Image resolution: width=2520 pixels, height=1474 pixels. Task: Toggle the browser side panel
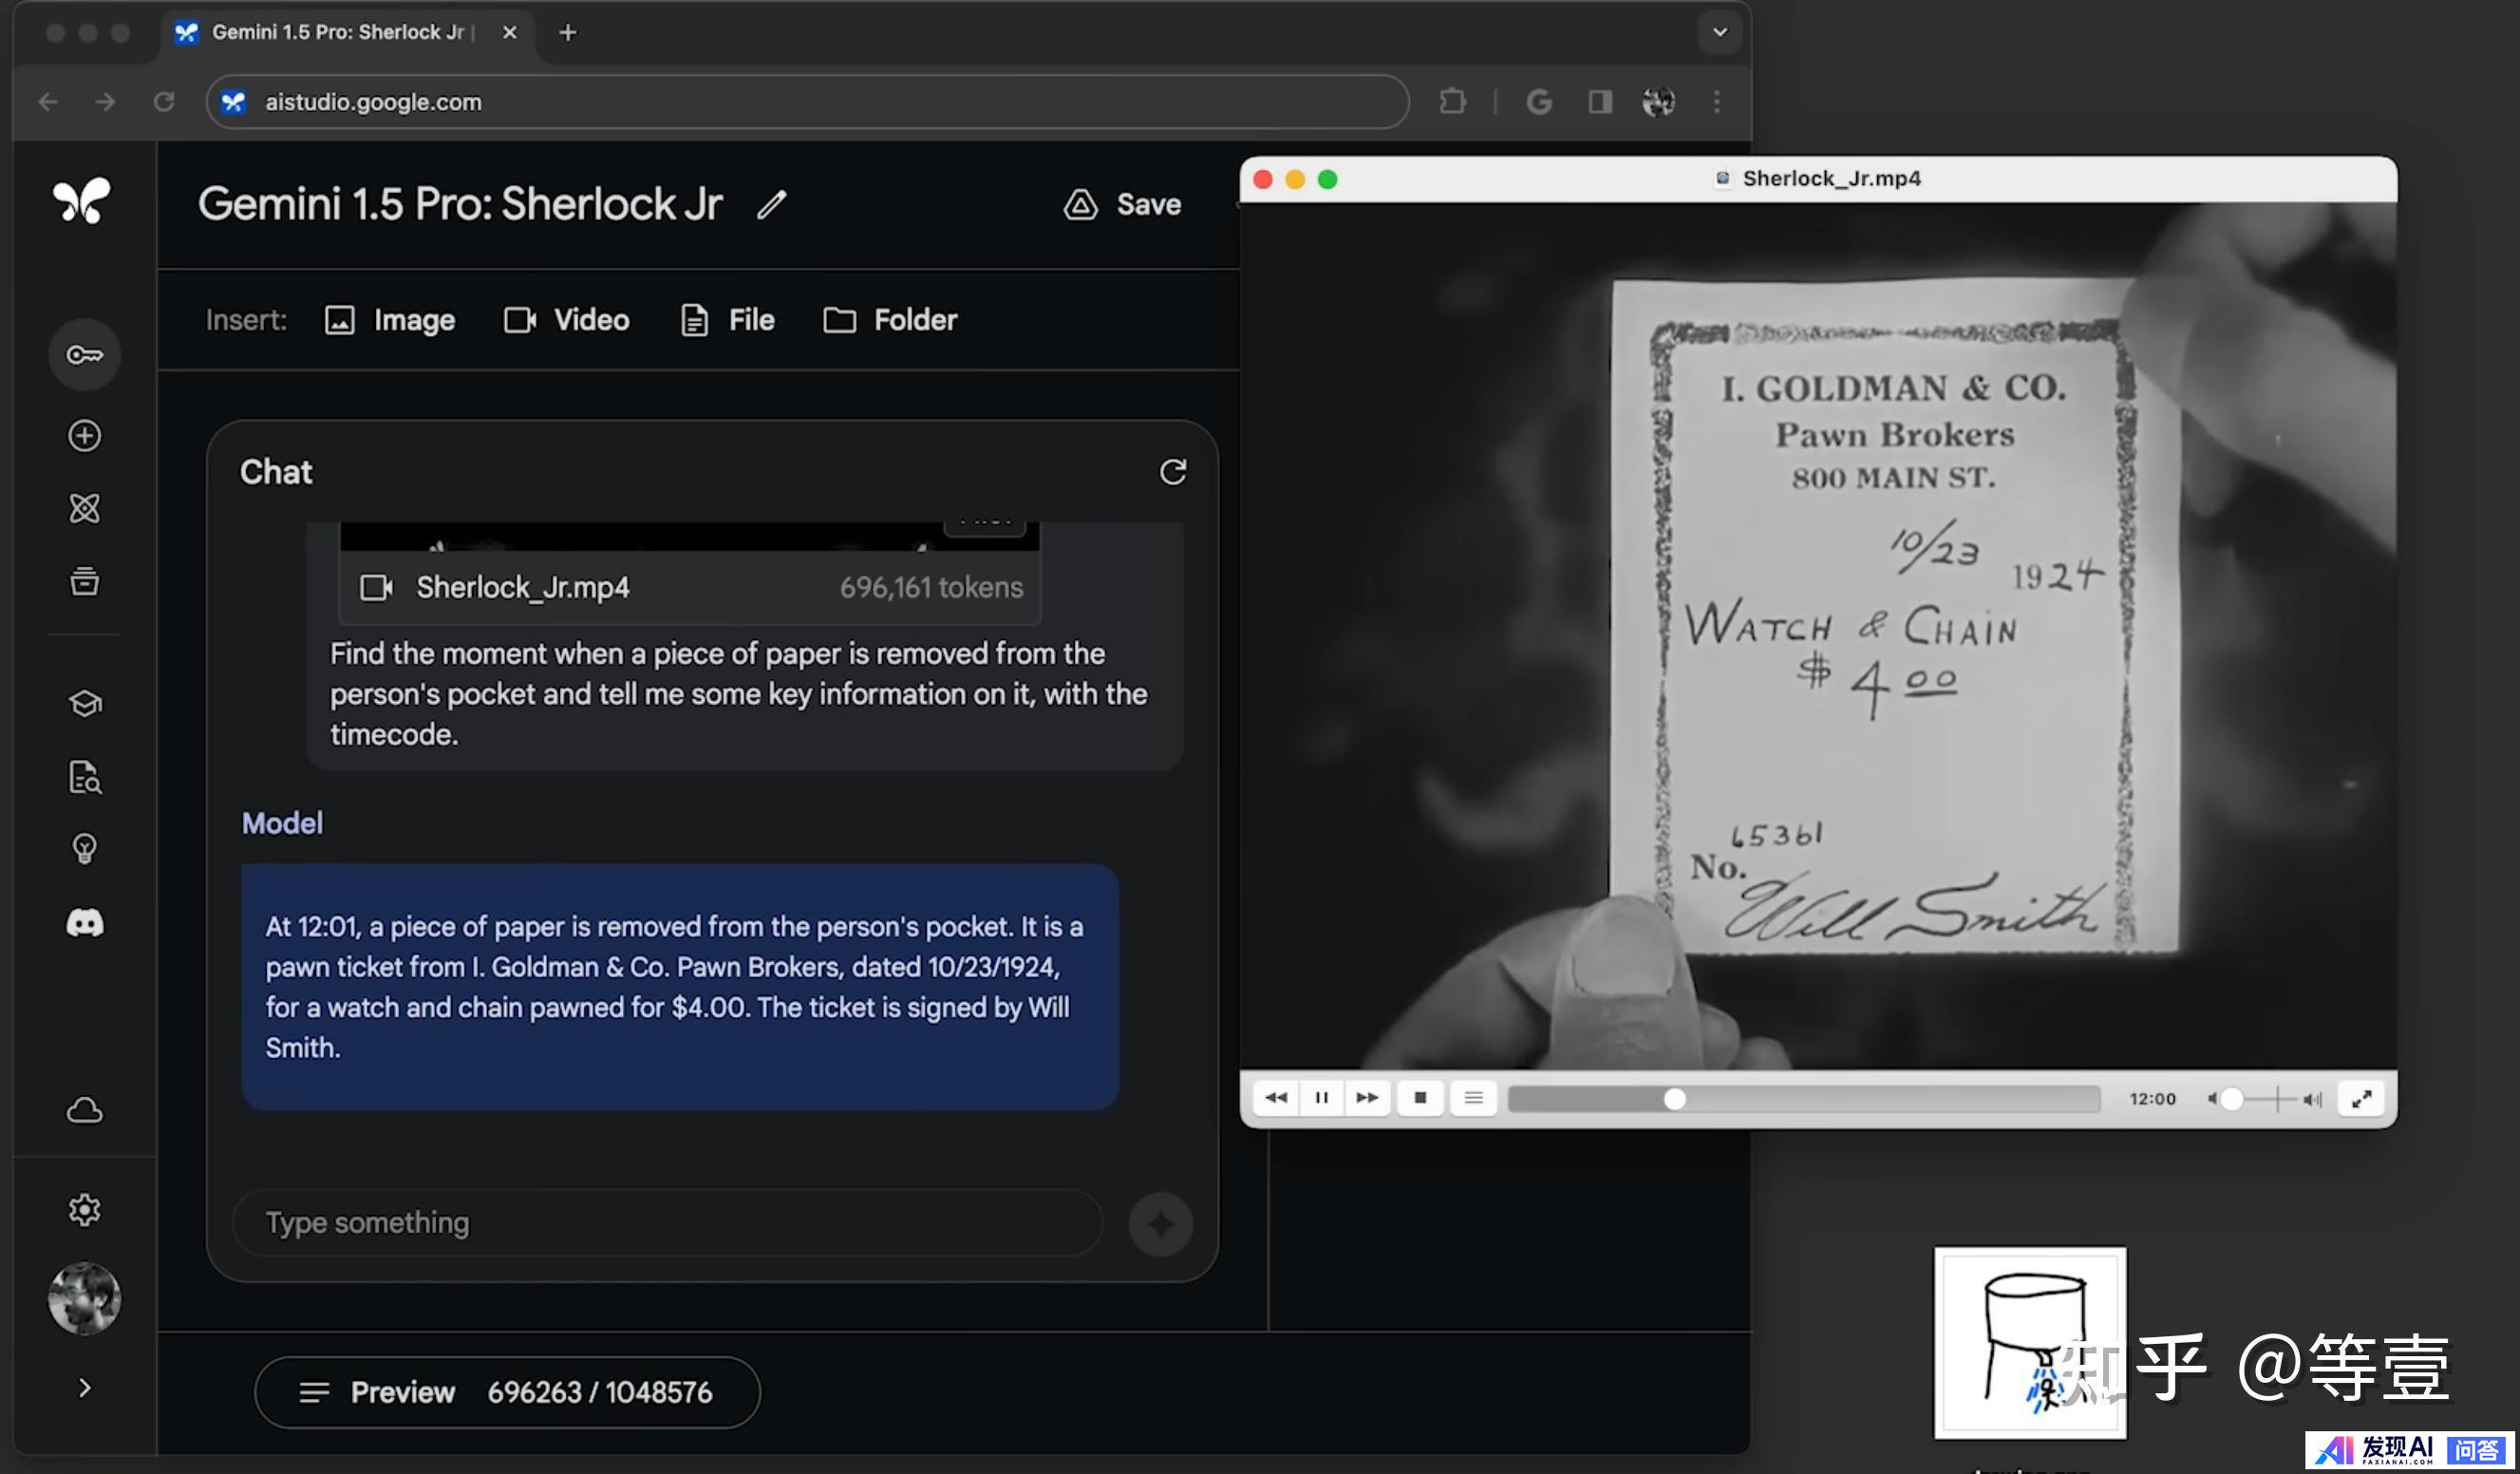click(x=1600, y=101)
